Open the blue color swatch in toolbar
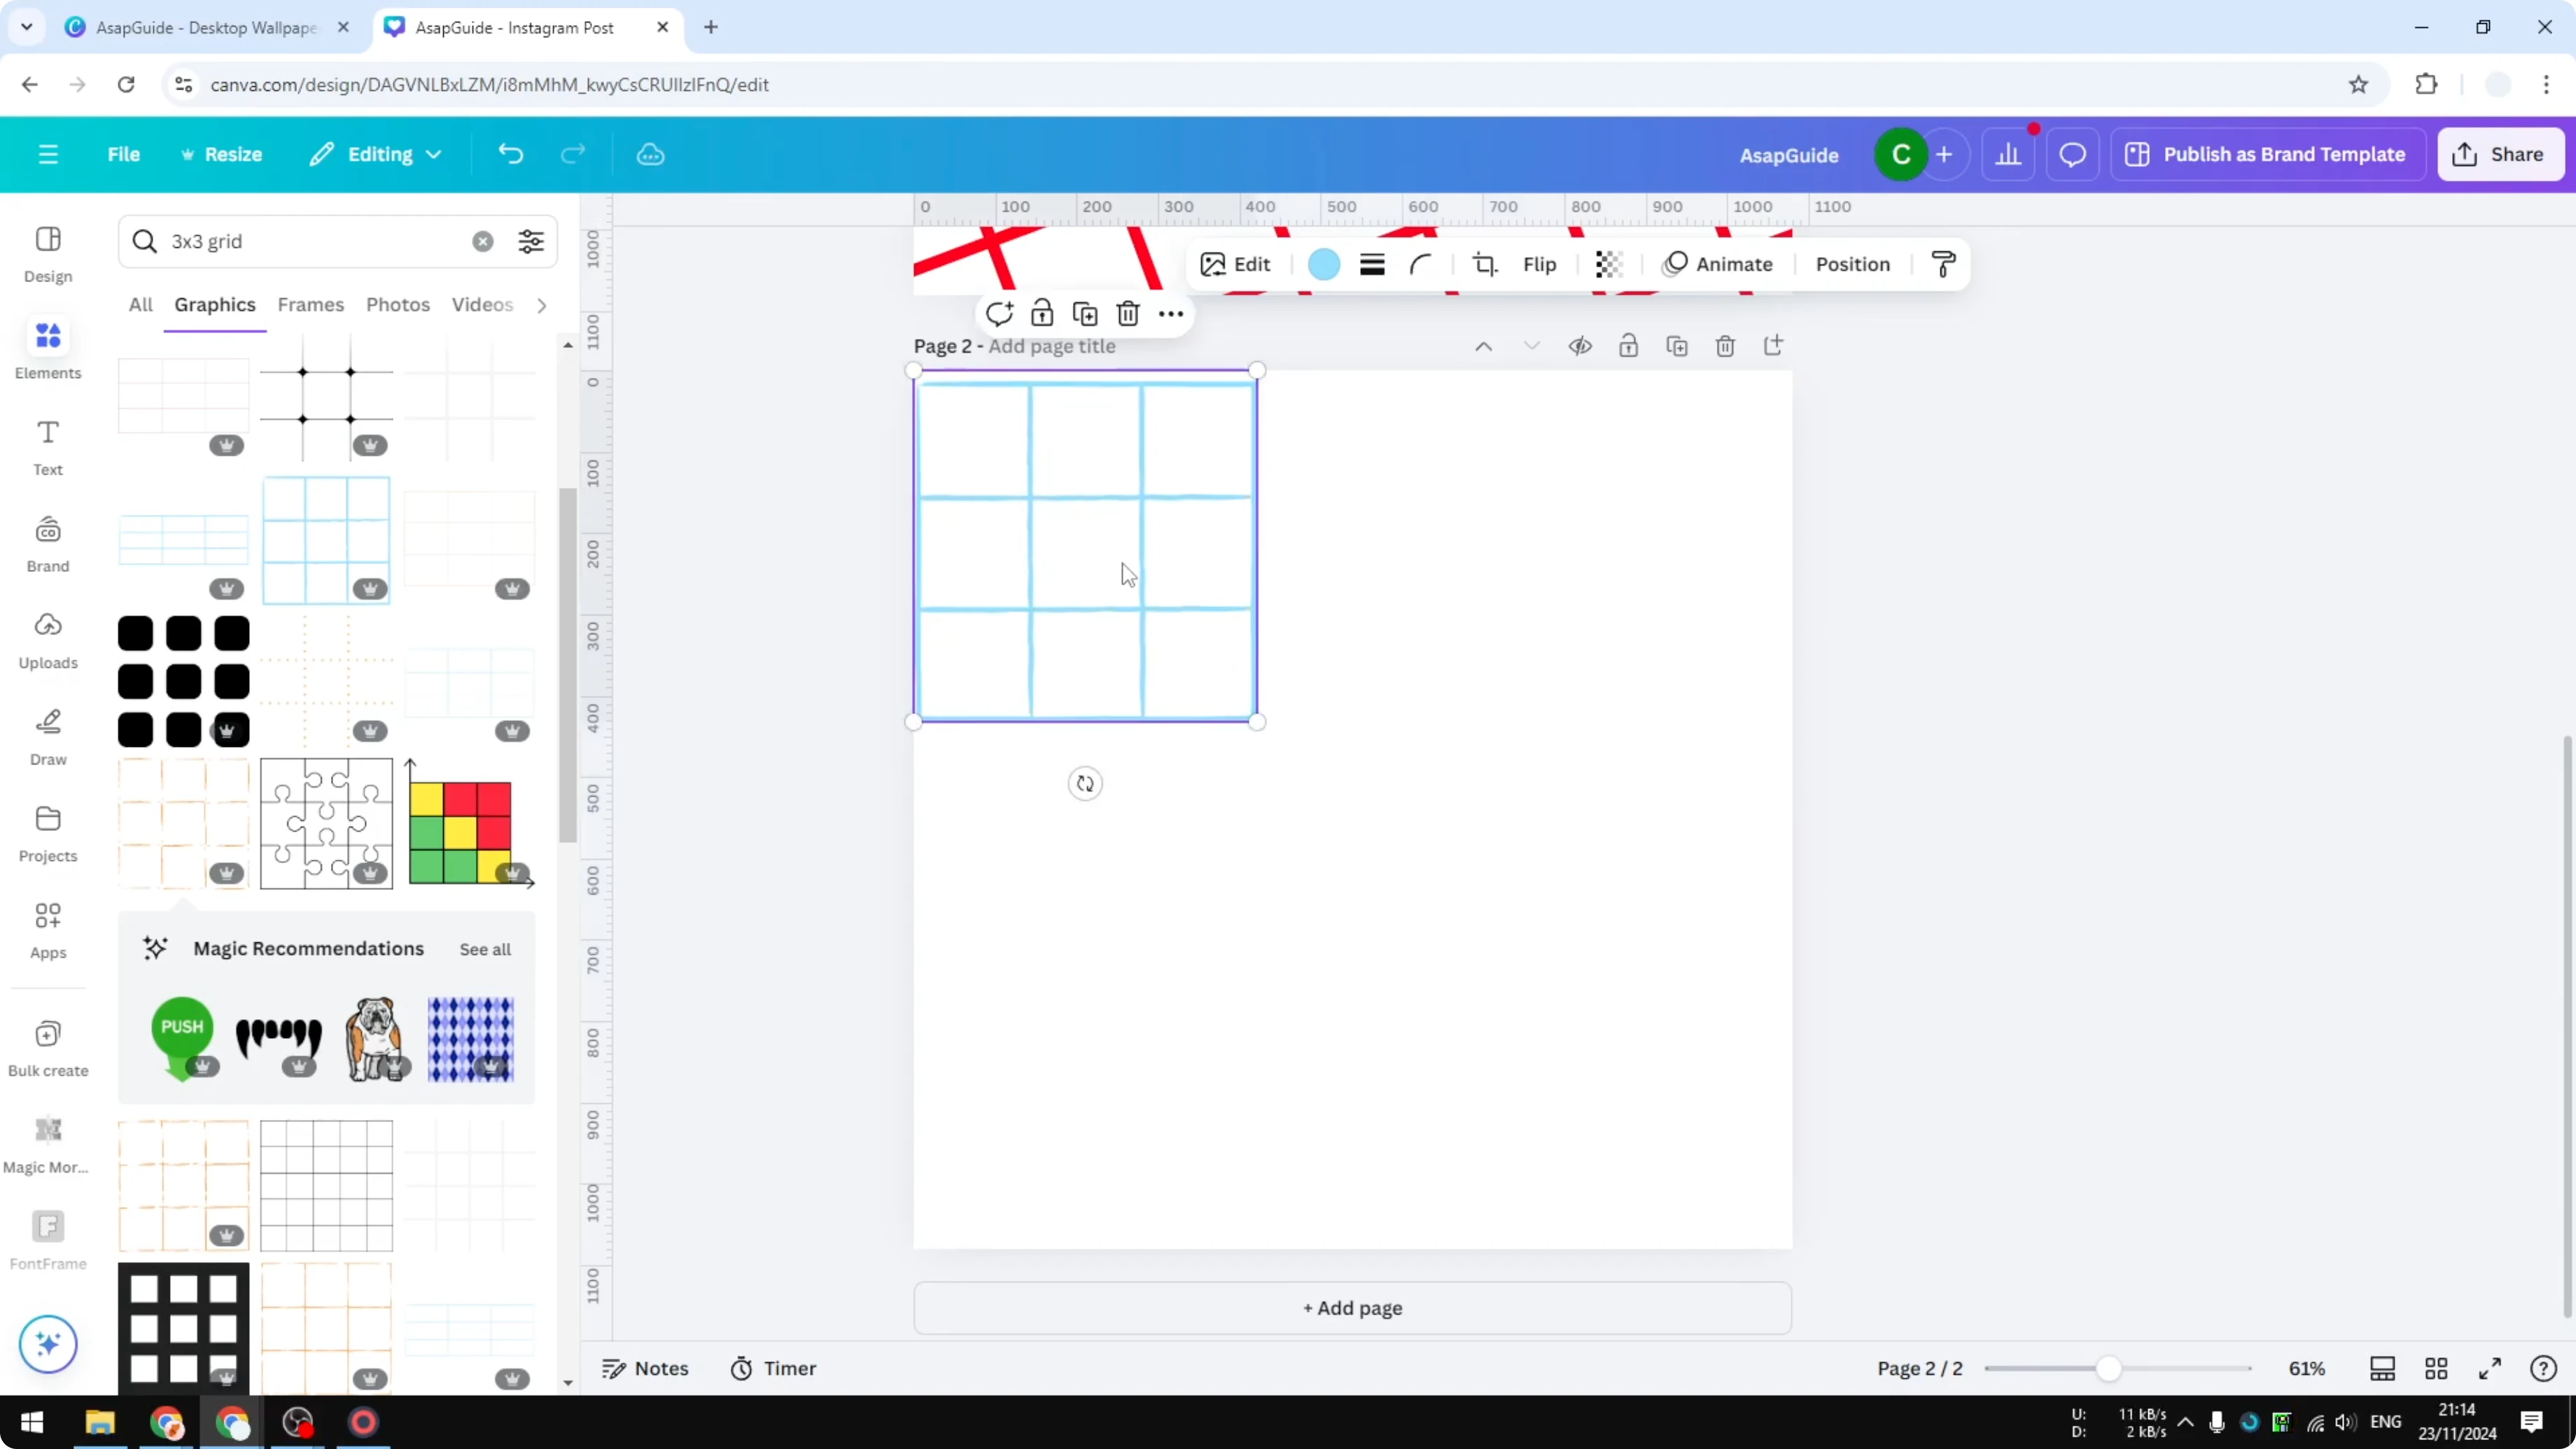 [1323, 264]
